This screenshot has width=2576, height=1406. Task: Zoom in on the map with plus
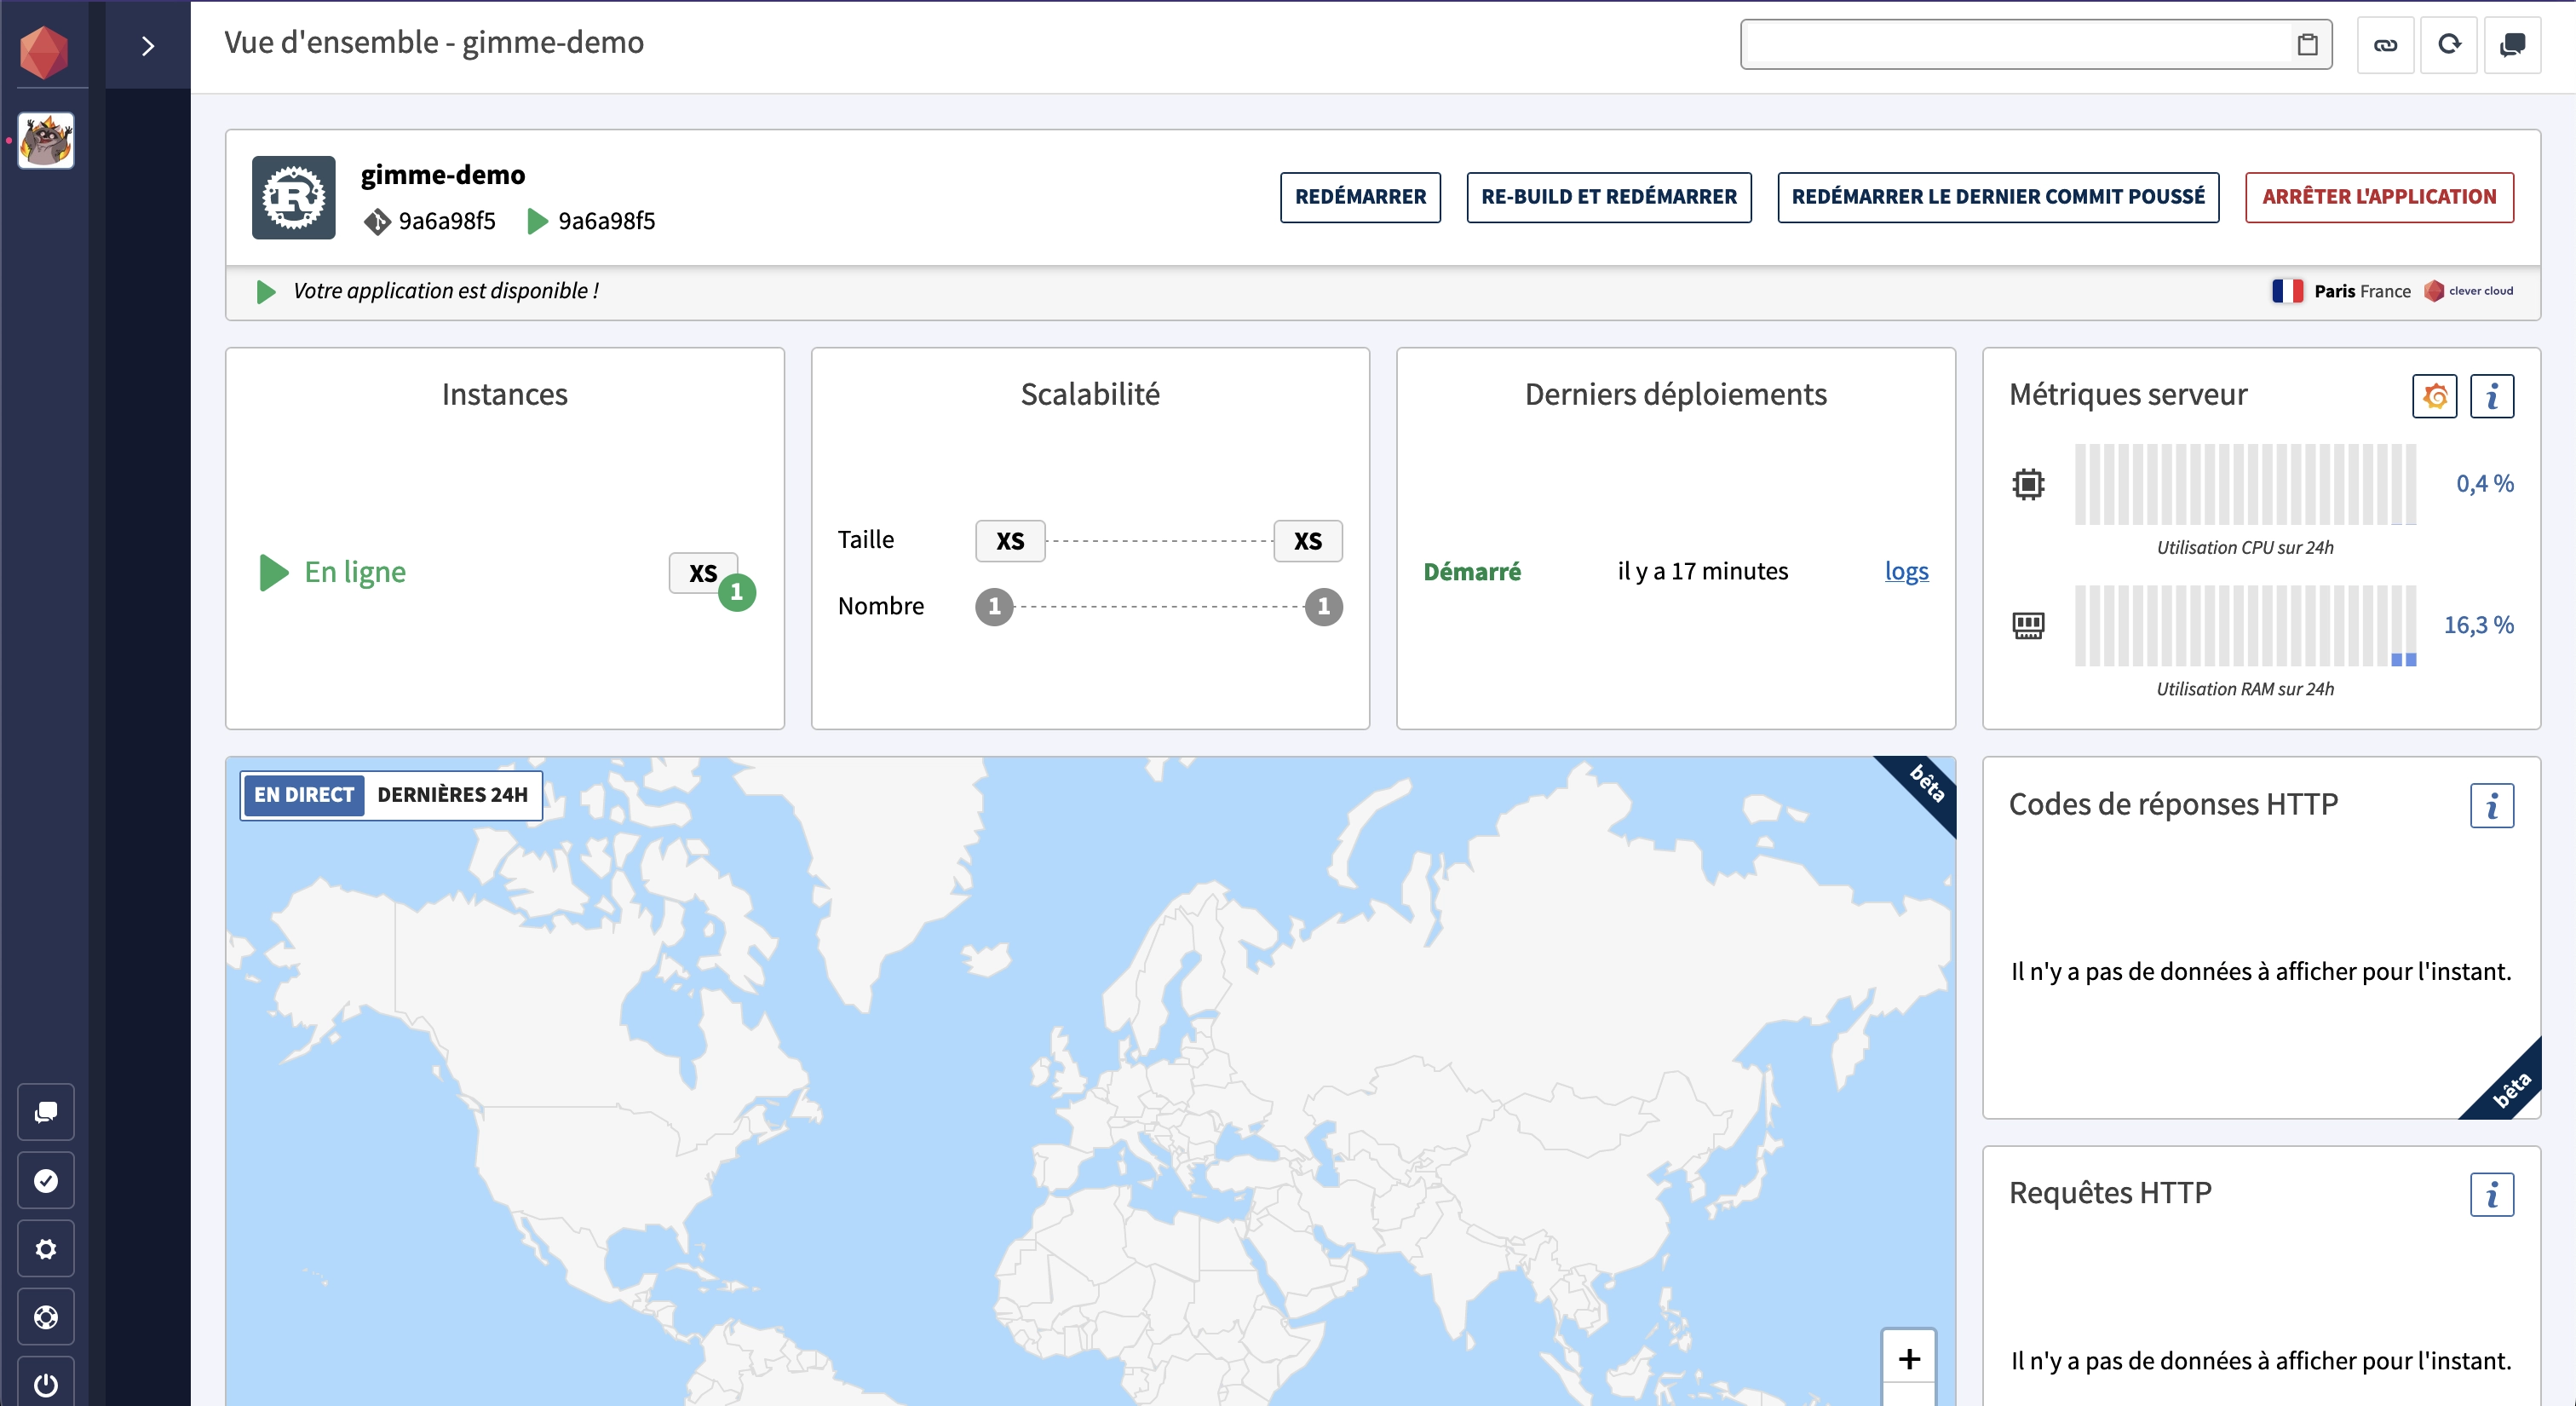1908,1358
